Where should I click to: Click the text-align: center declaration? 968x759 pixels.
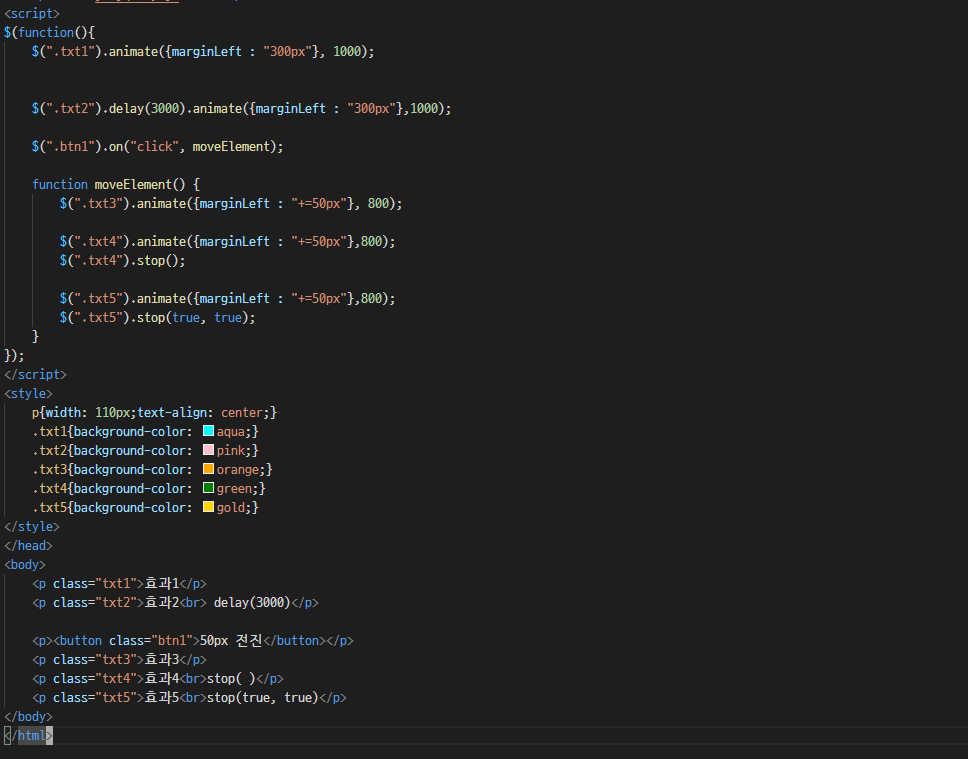click(x=203, y=413)
